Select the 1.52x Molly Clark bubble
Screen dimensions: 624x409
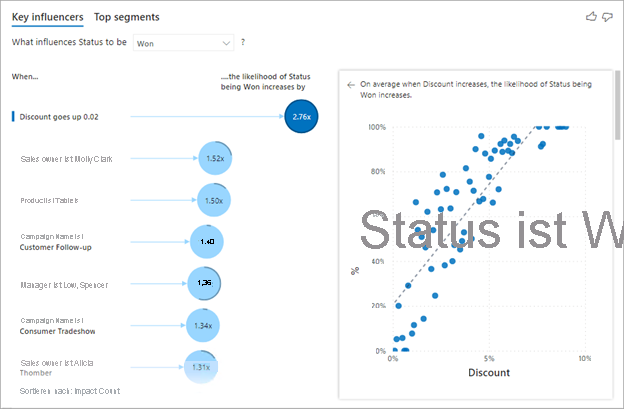click(215, 158)
